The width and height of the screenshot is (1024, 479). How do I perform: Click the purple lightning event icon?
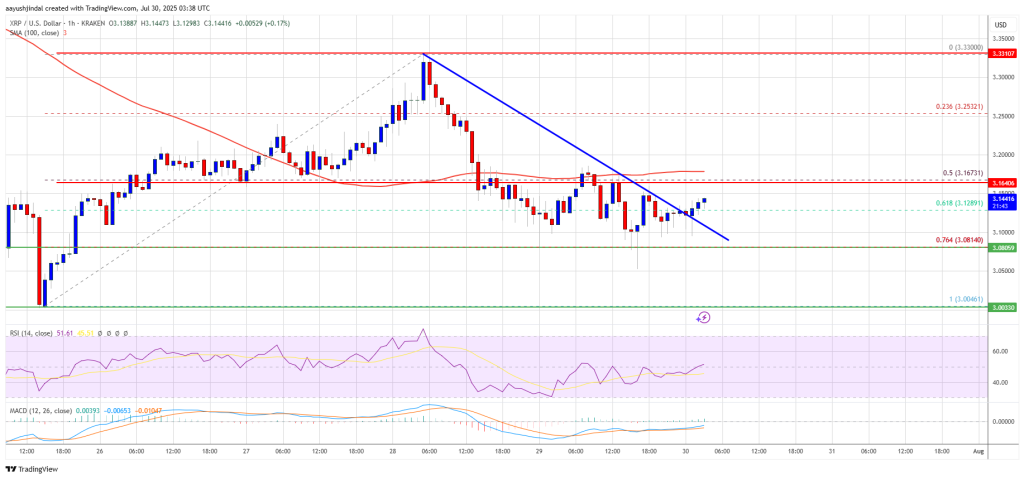[703, 318]
